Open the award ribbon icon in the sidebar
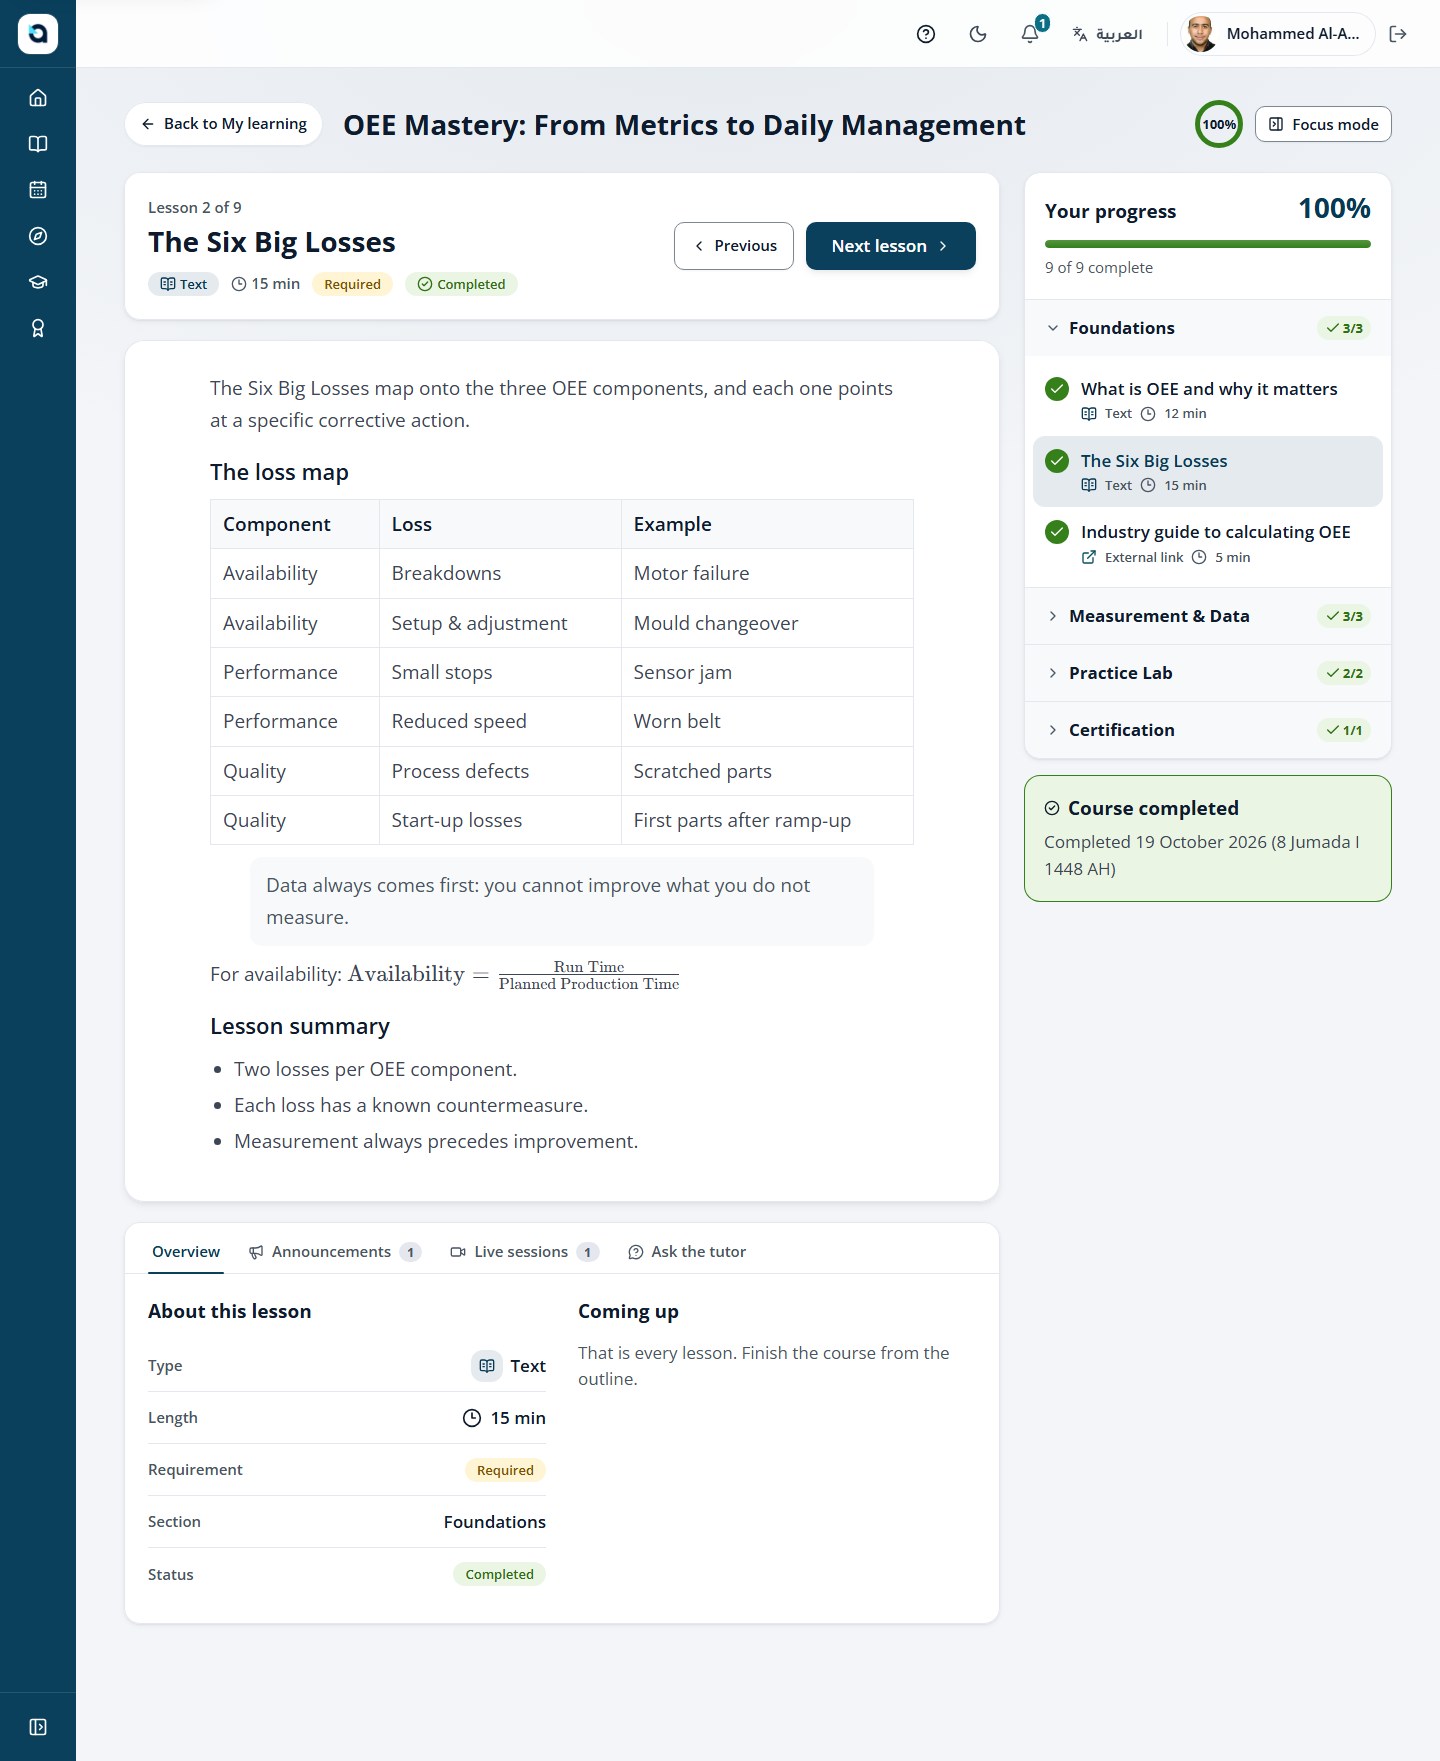Image resolution: width=1440 pixels, height=1761 pixels. tap(38, 328)
